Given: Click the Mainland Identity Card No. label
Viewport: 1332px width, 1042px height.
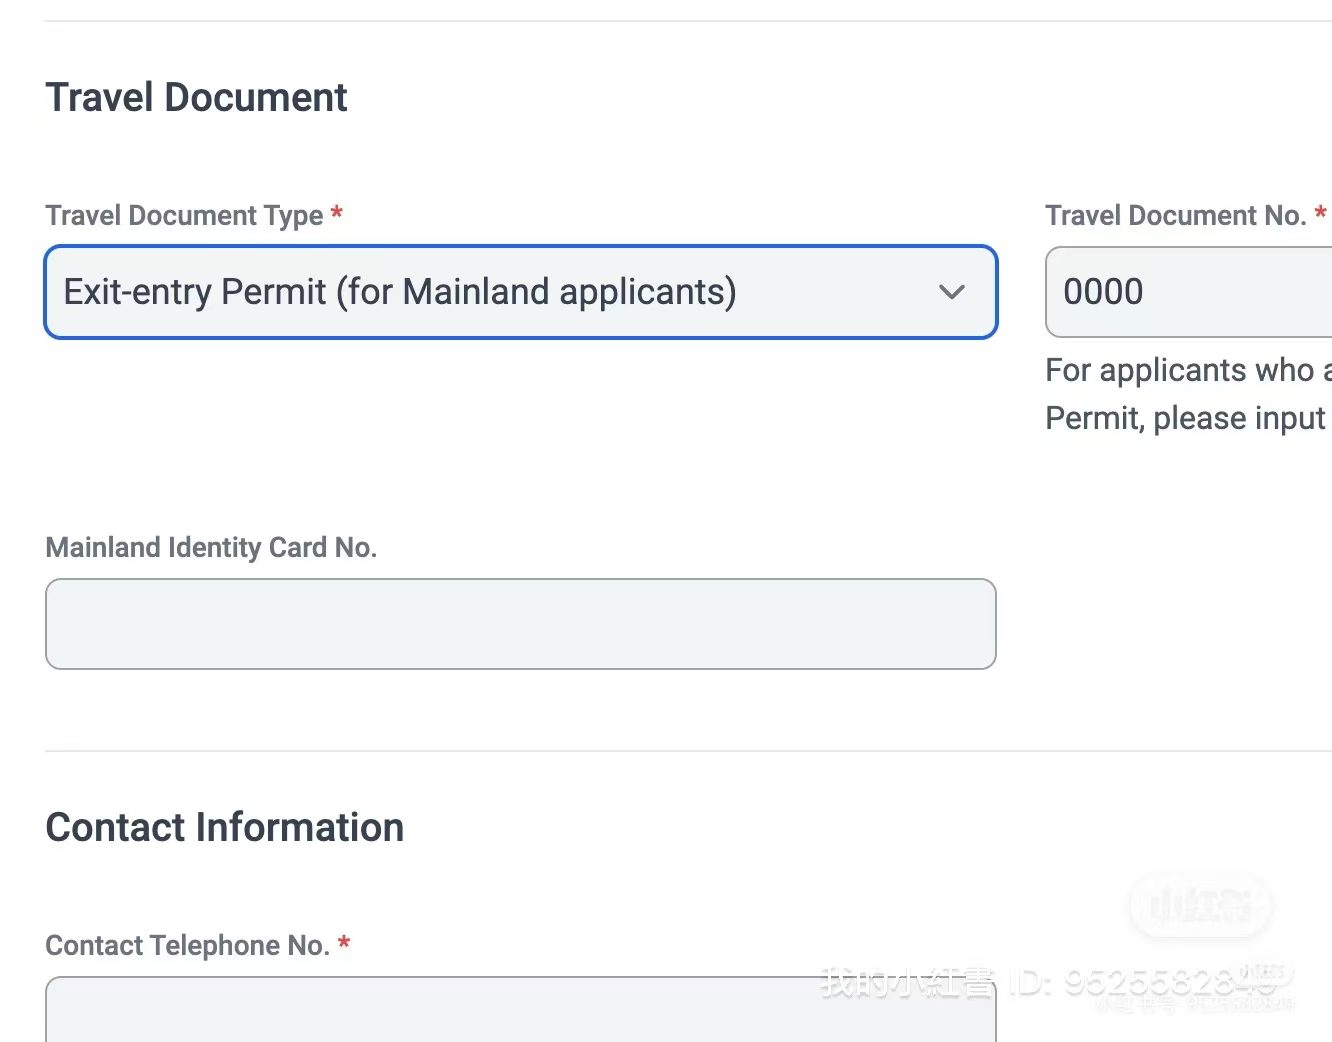Looking at the screenshot, I should [211, 547].
